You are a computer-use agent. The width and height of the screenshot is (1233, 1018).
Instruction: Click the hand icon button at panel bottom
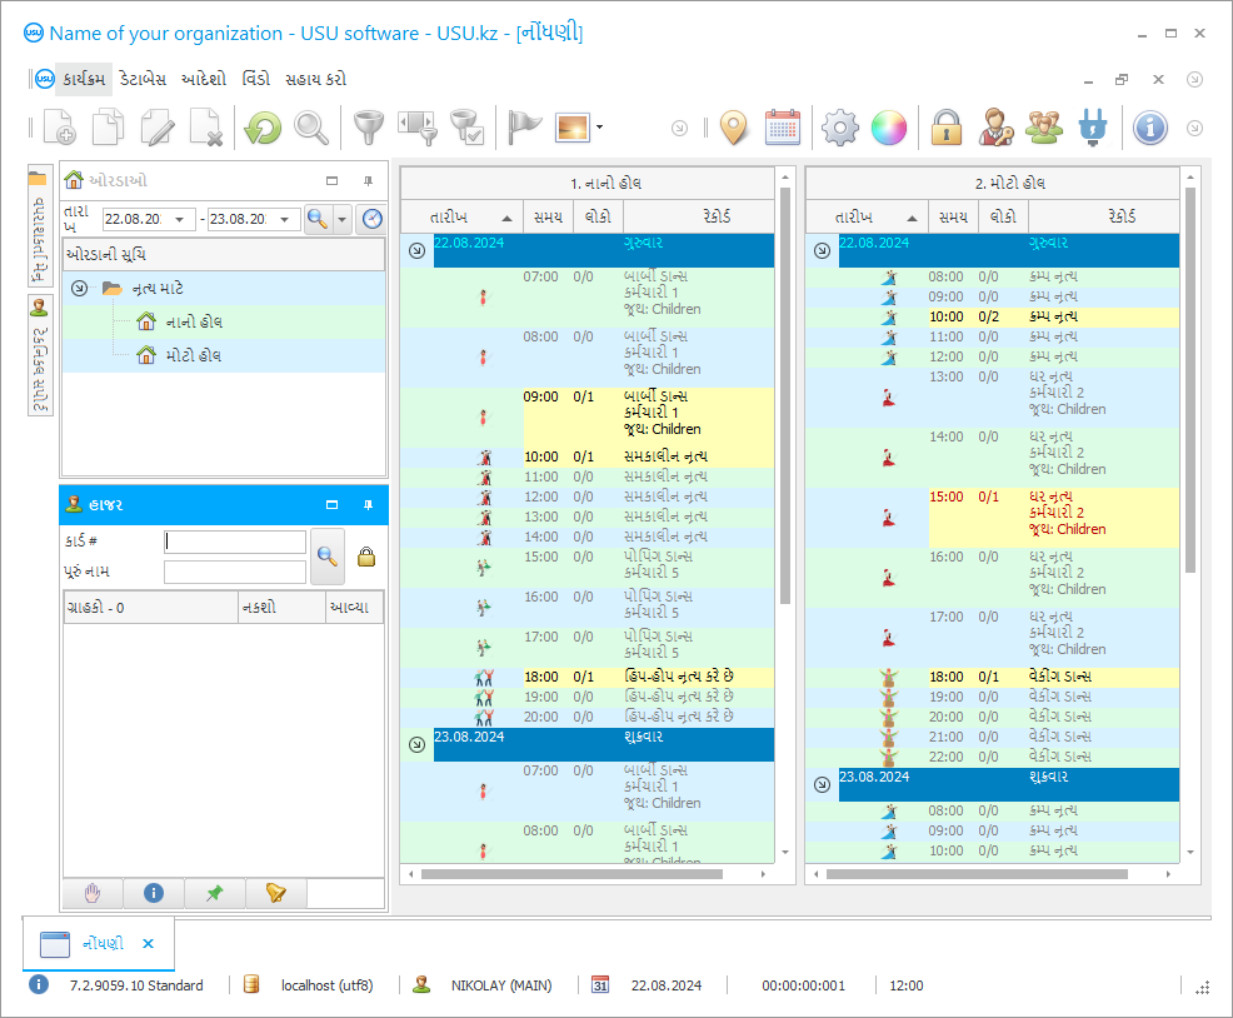[x=93, y=893]
